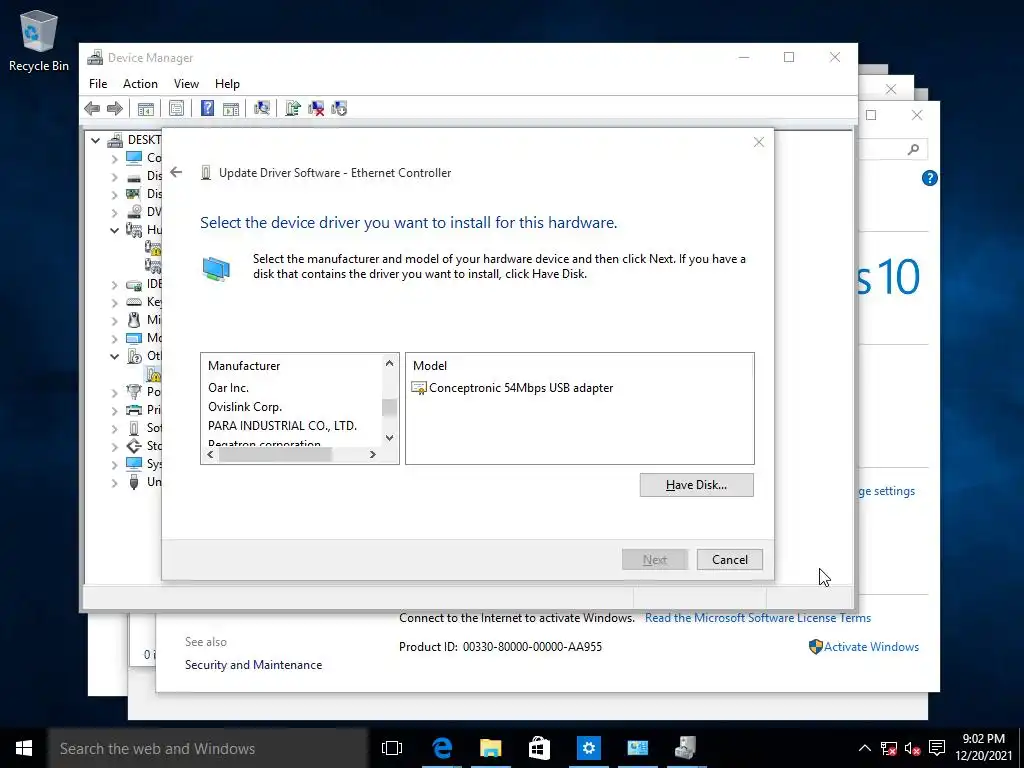Viewport: 1024px width, 768px height.
Task: Expand the 'Sys' System devices category
Action: click(114, 464)
